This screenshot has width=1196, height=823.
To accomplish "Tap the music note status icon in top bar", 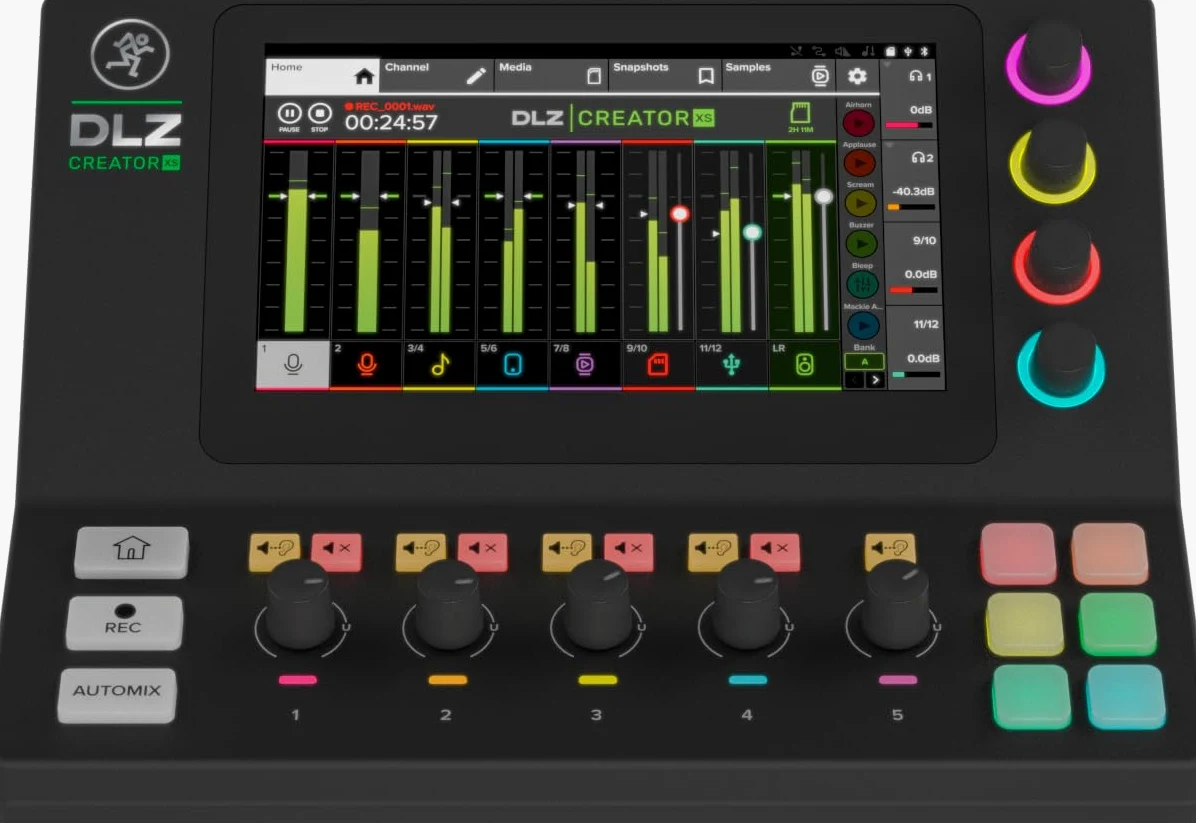I will click(x=868, y=51).
